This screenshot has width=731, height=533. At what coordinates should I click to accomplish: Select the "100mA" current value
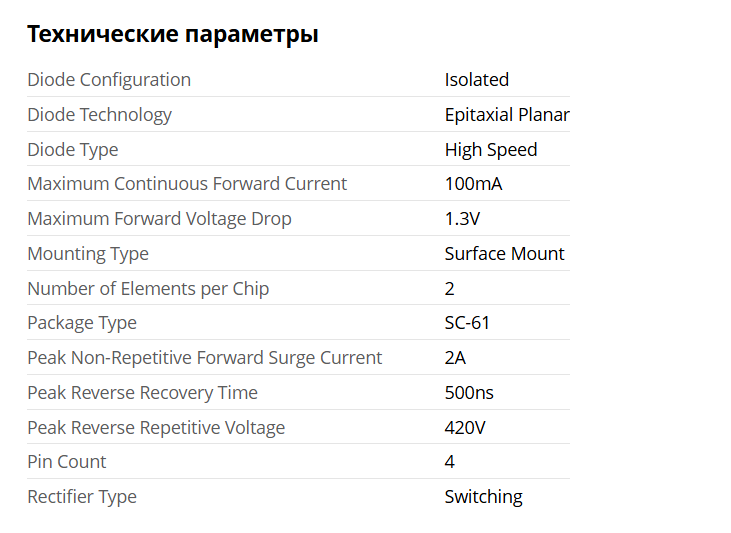[x=473, y=184]
